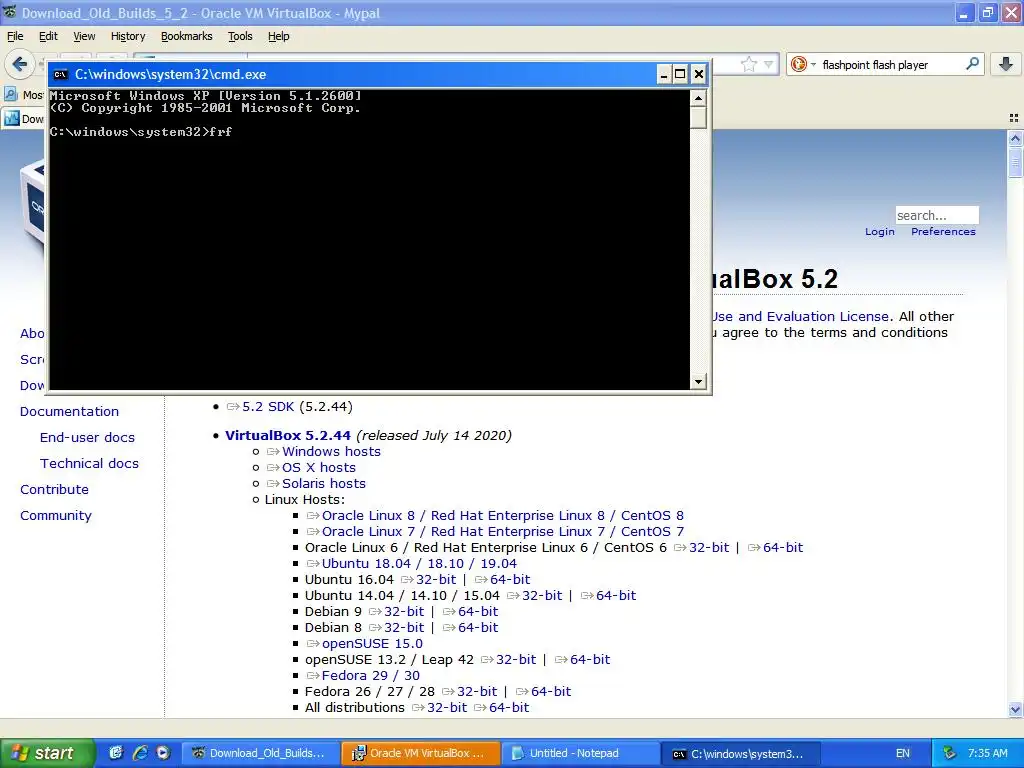The width and height of the screenshot is (1024, 768).
Task: Click the openSUSE 15.0 link
Action: click(x=372, y=644)
